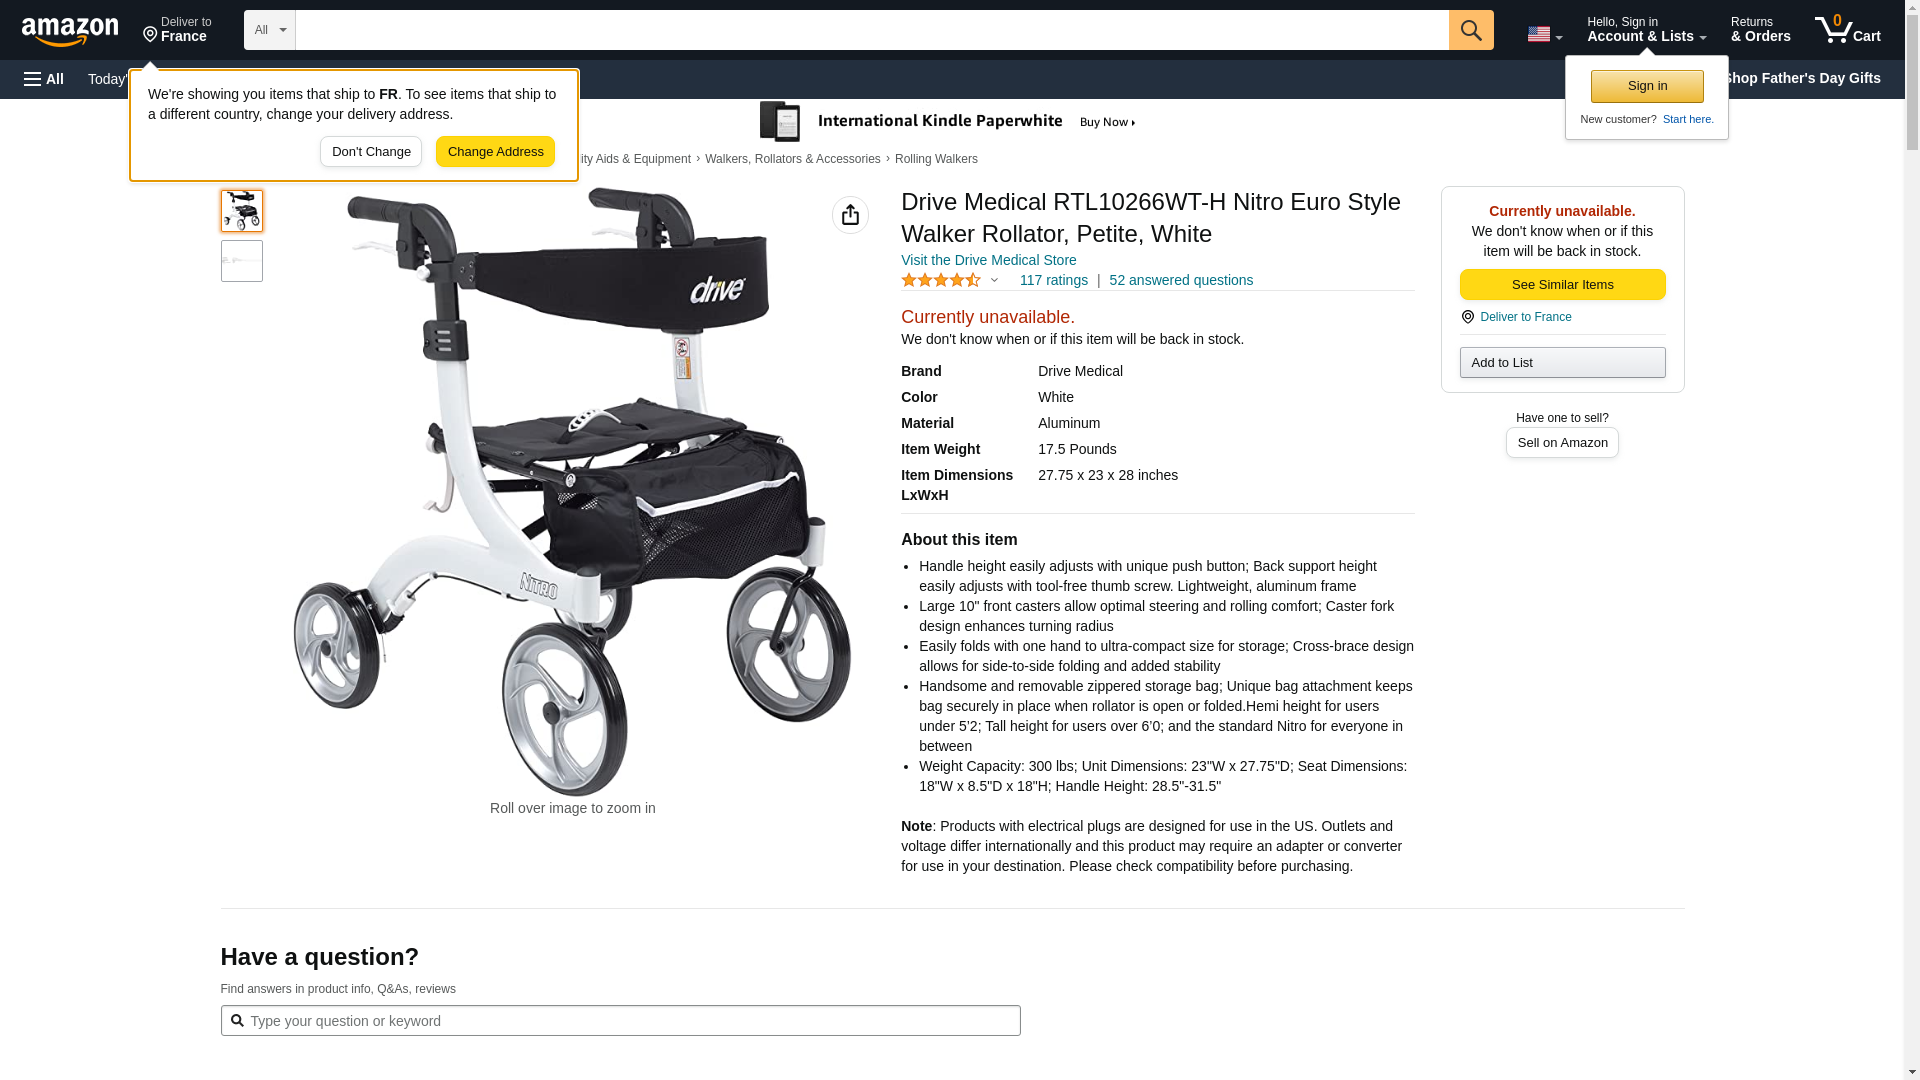Viewport: 1920px width, 1080px height.
Task: Expand the All search category dropdown
Action: [270, 30]
